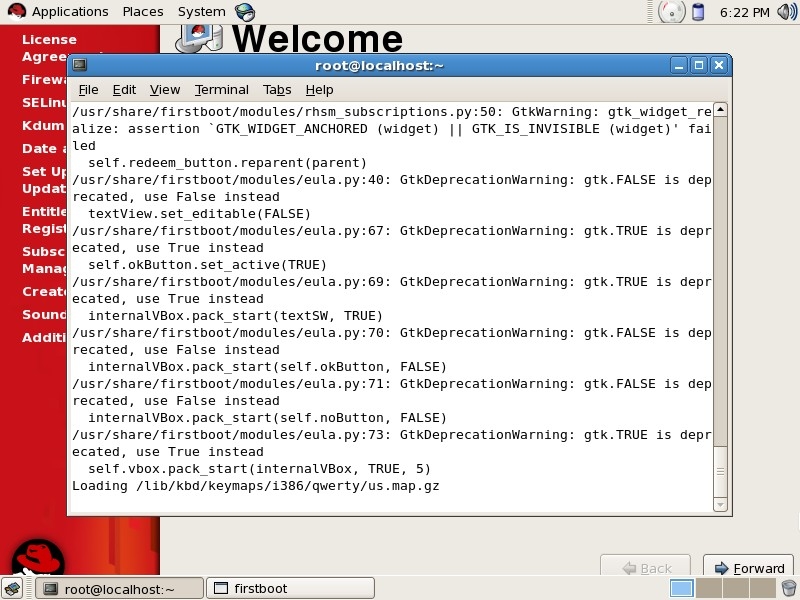This screenshot has height=600, width=800.
Task: Open the Terminal menu in menubar
Action: [221, 90]
